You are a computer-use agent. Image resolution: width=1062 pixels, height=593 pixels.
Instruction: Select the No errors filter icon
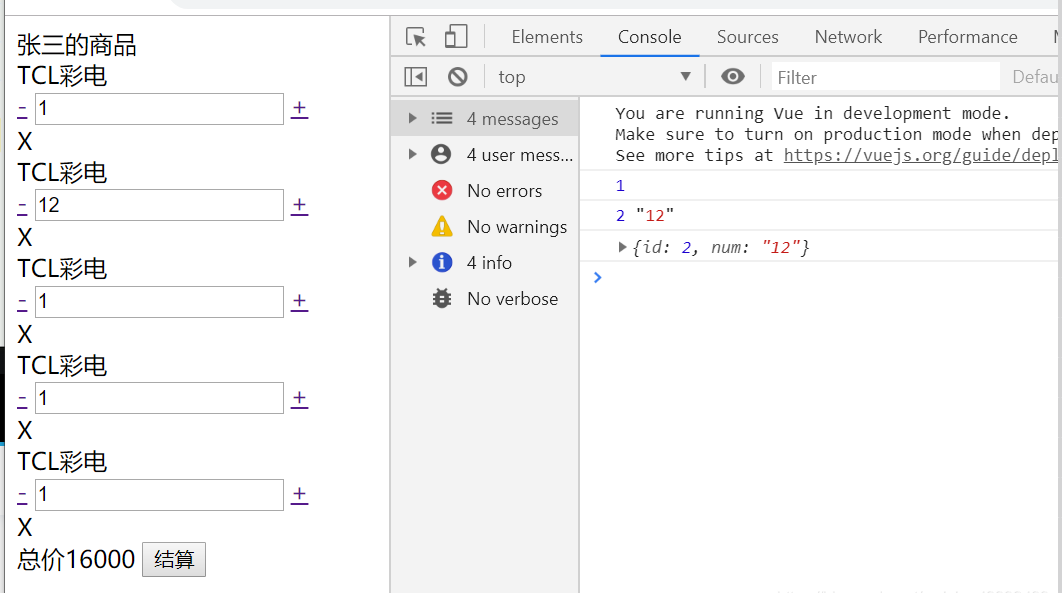[x=442, y=190]
